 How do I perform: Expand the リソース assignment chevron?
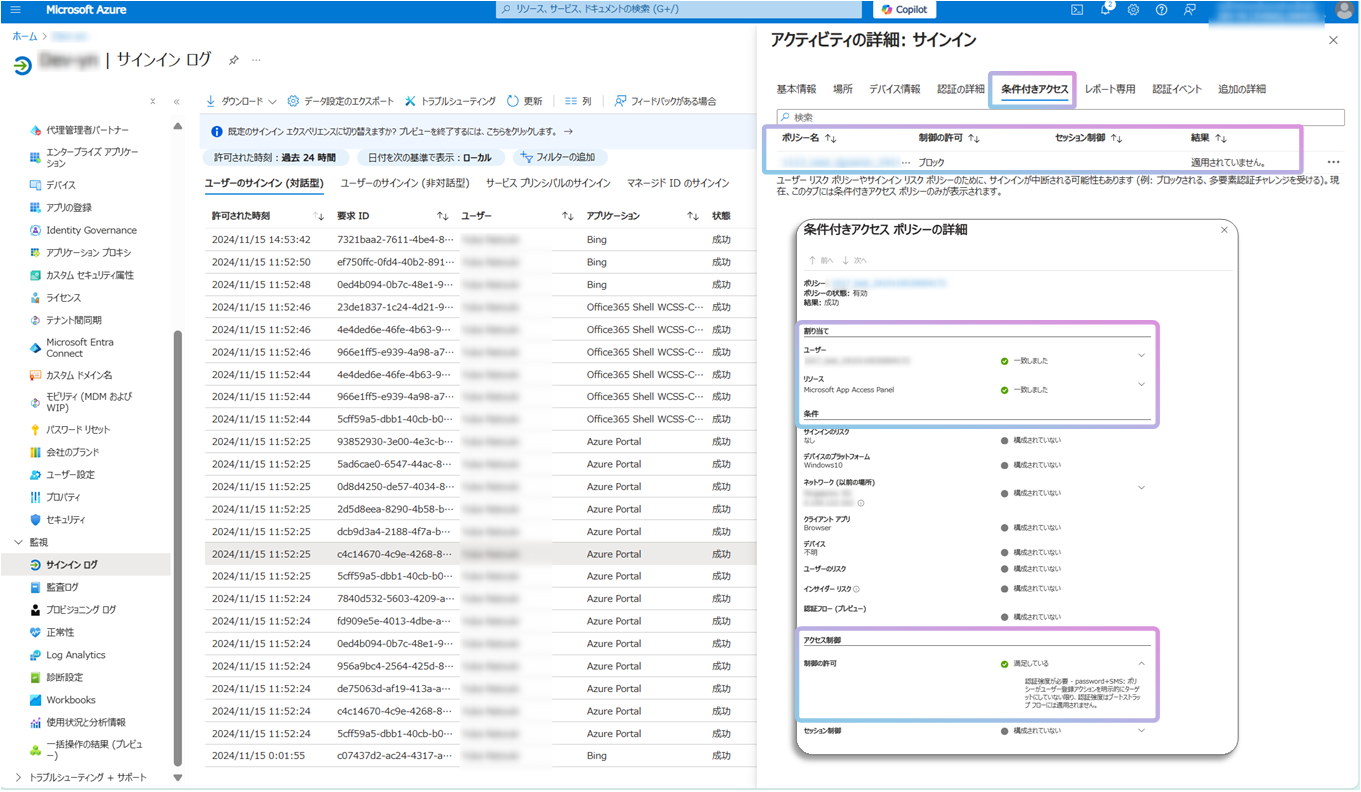pos(1141,384)
